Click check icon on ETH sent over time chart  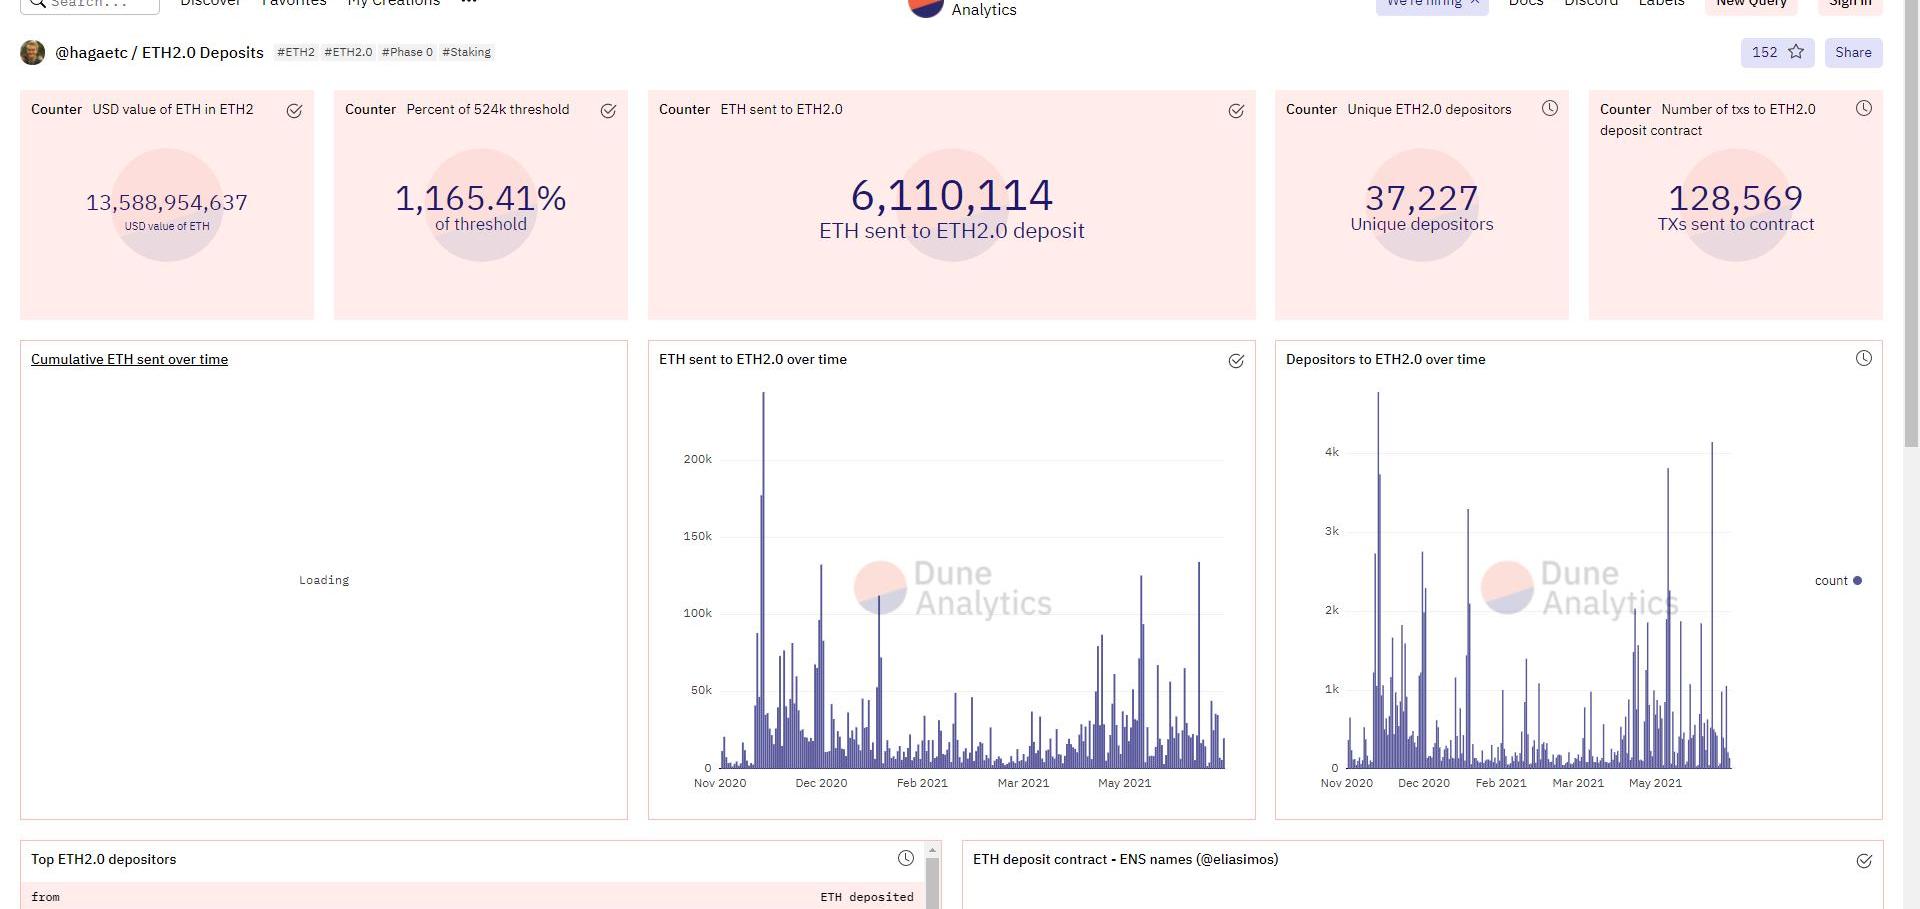click(1236, 361)
